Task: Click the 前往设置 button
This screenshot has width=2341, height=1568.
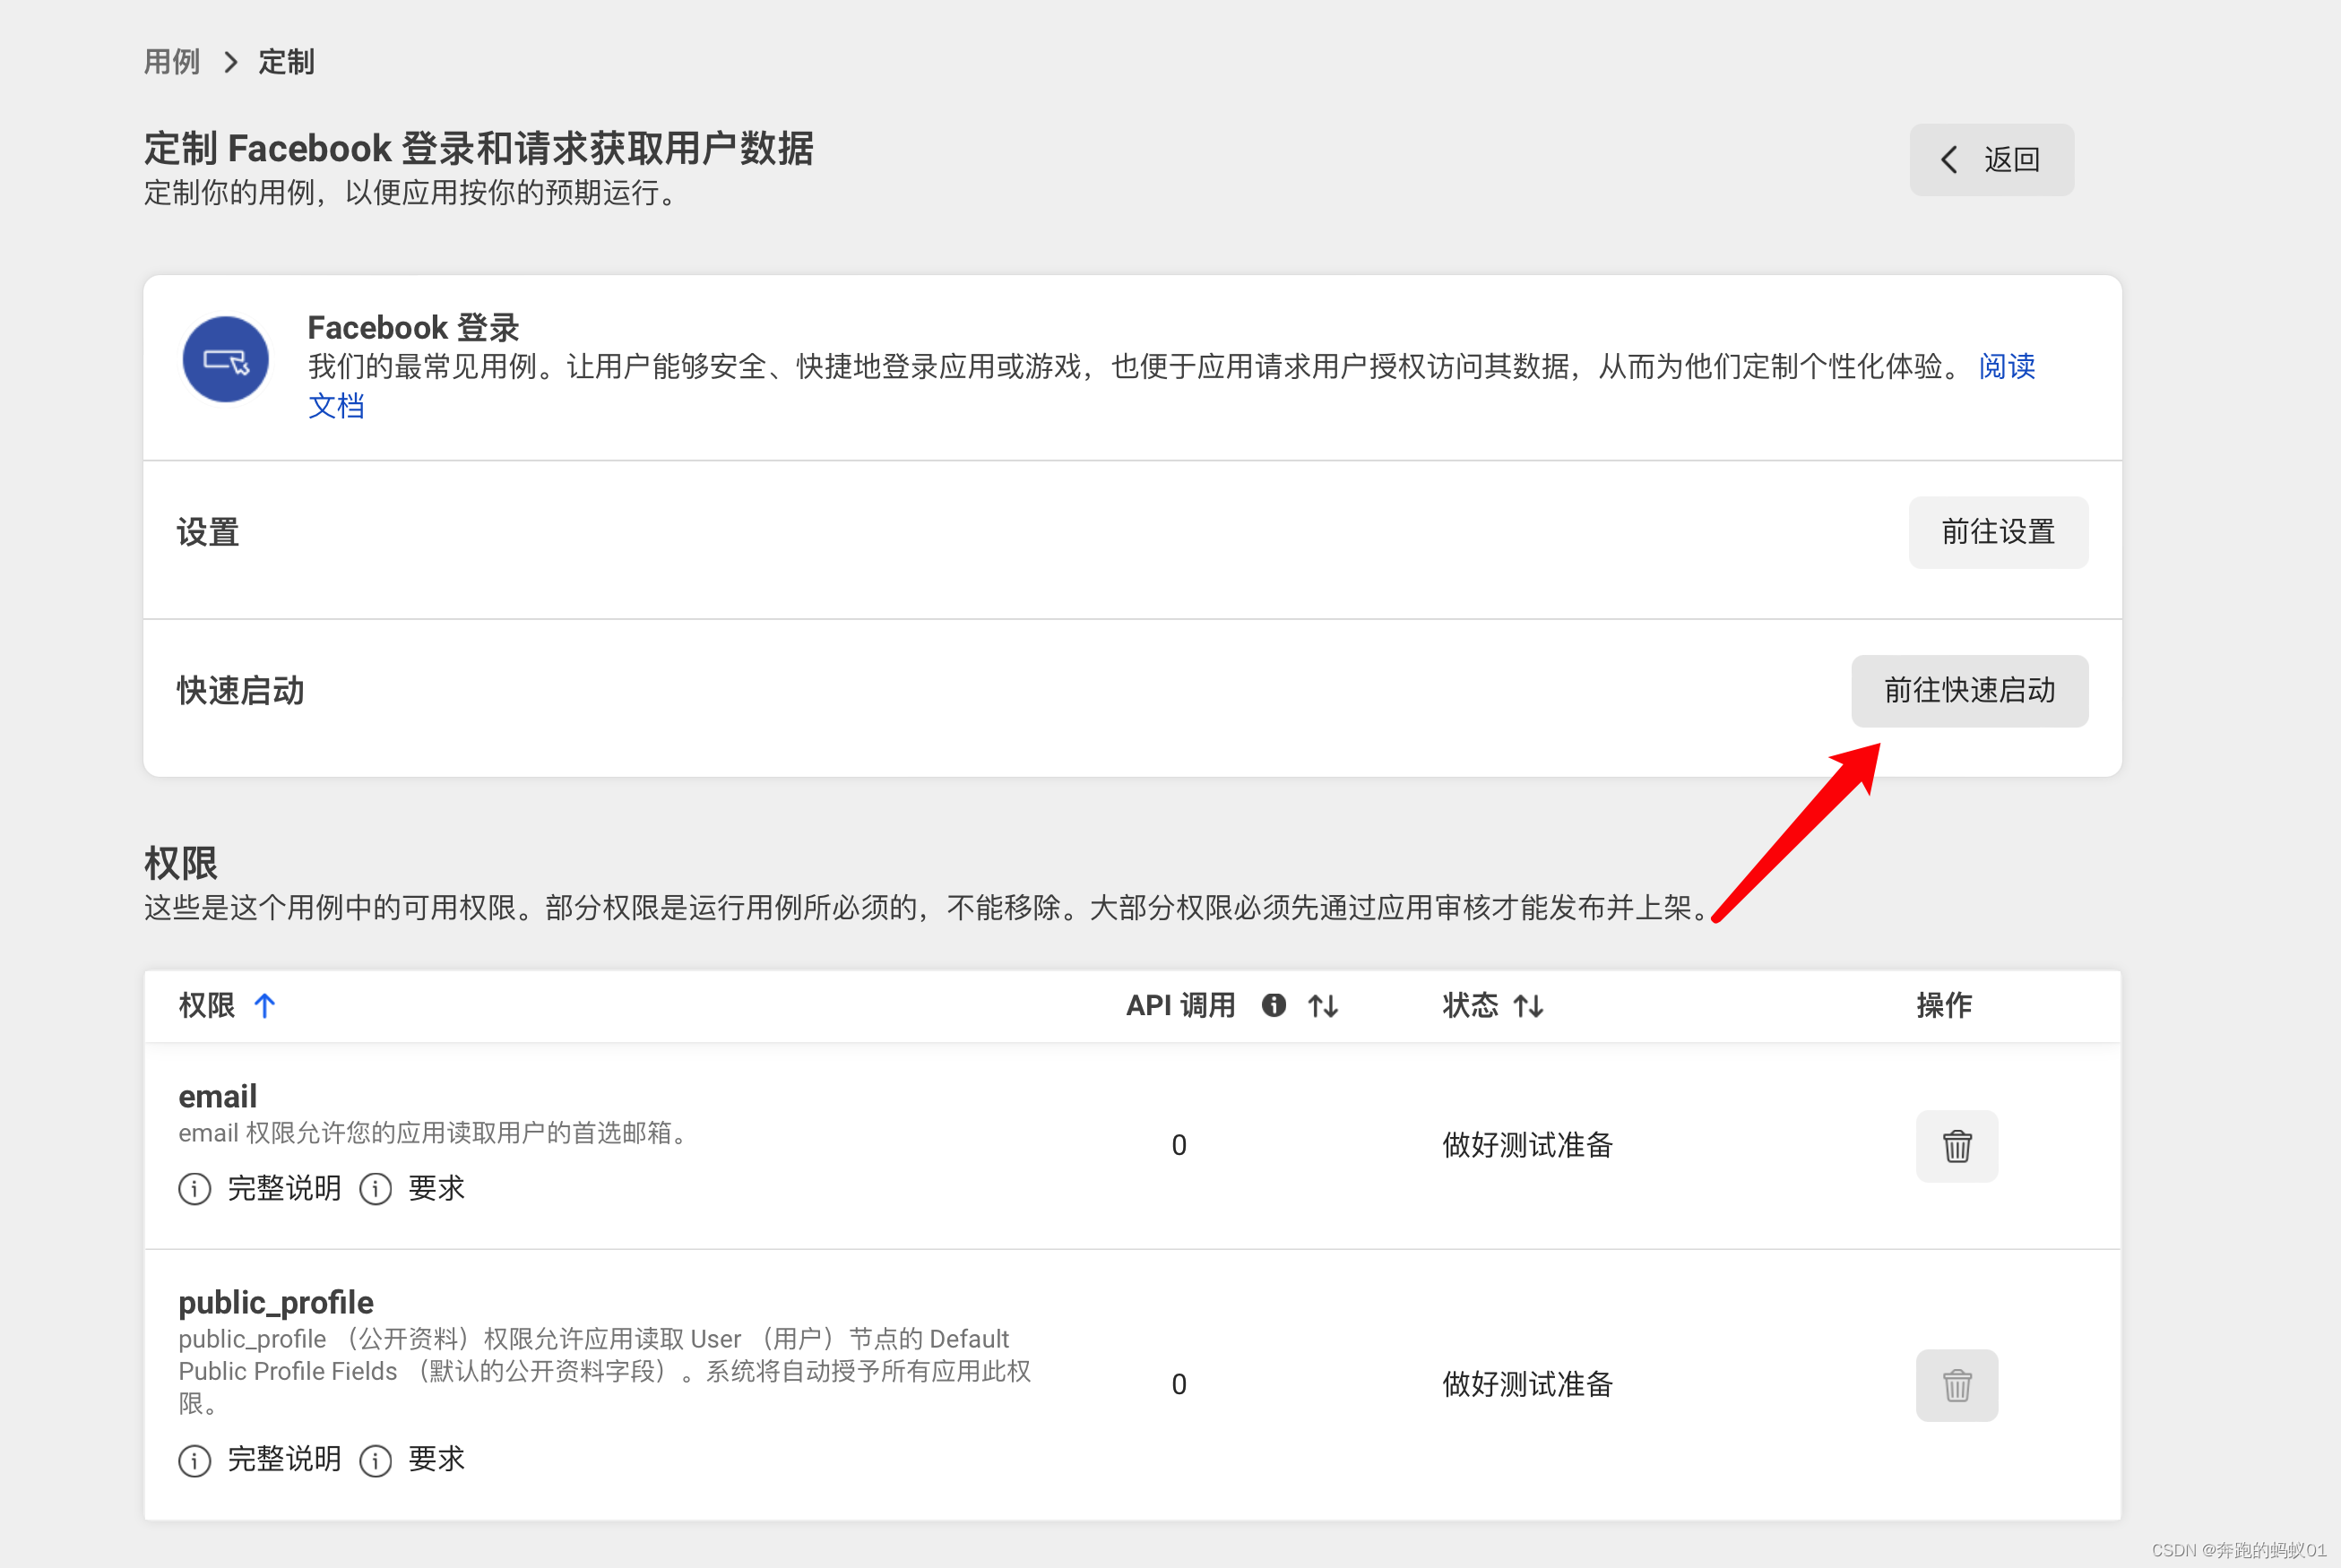Action: pos(1998,532)
